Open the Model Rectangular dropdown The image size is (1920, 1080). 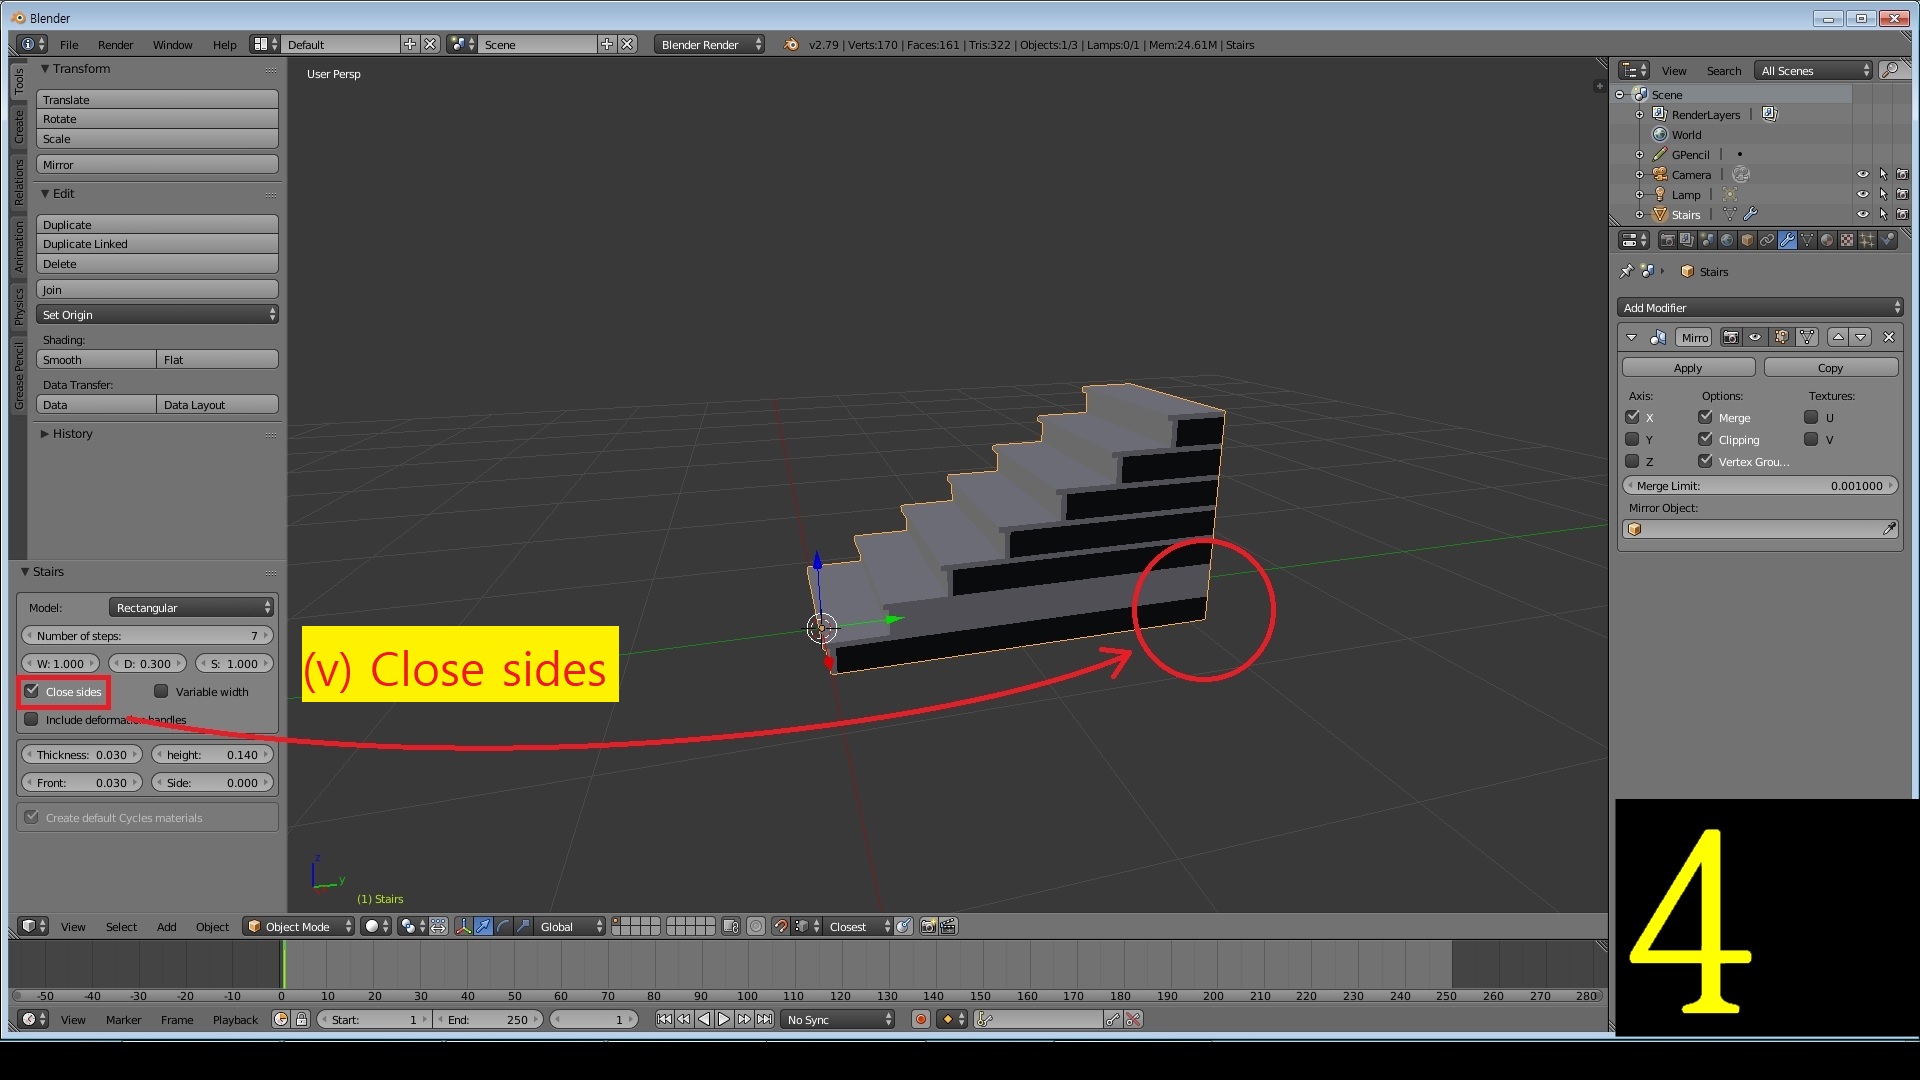click(x=192, y=607)
